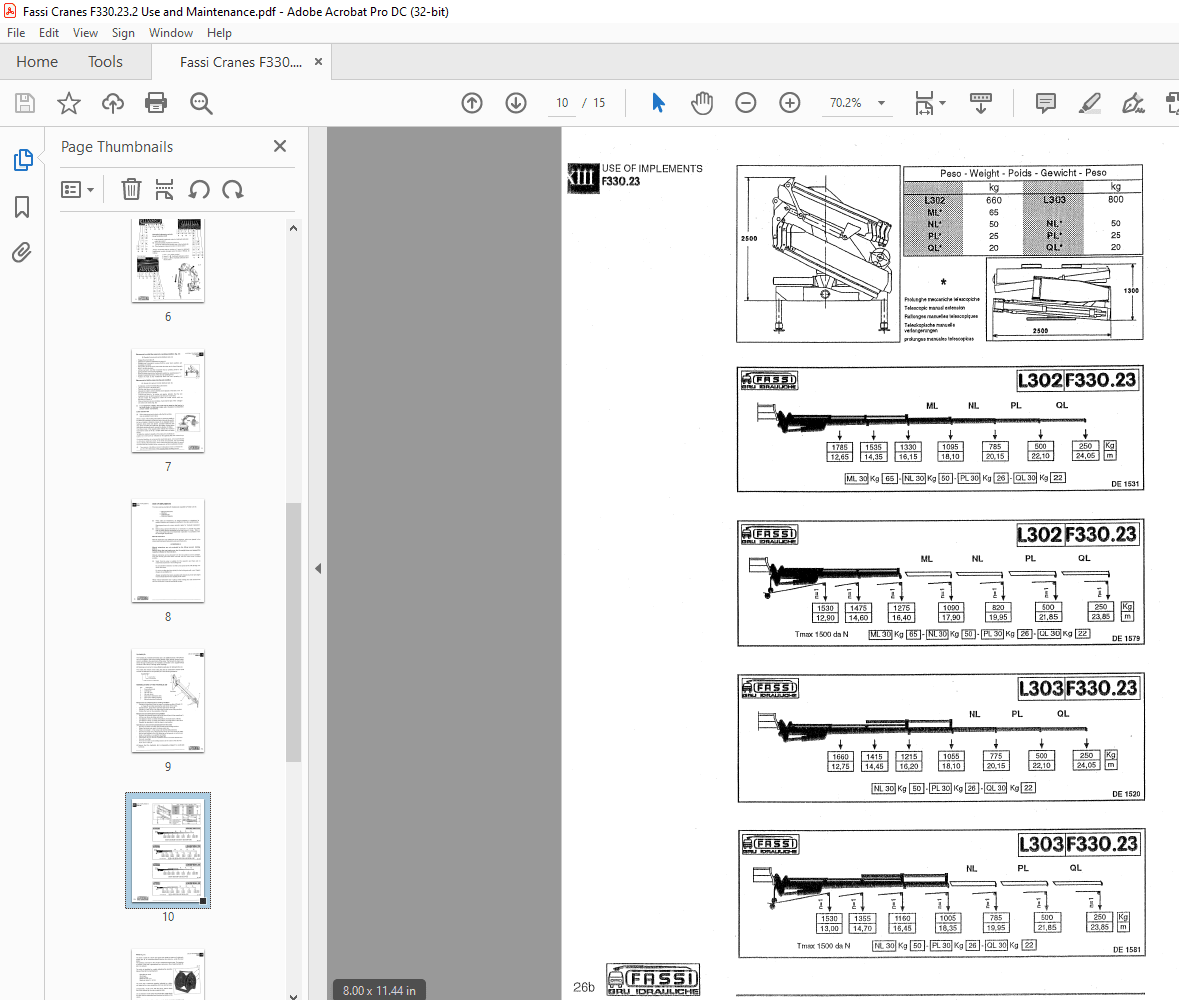Open the Fill & Sign tool
Screen dimensions: 1179x1000
[x=1133, y=103]
